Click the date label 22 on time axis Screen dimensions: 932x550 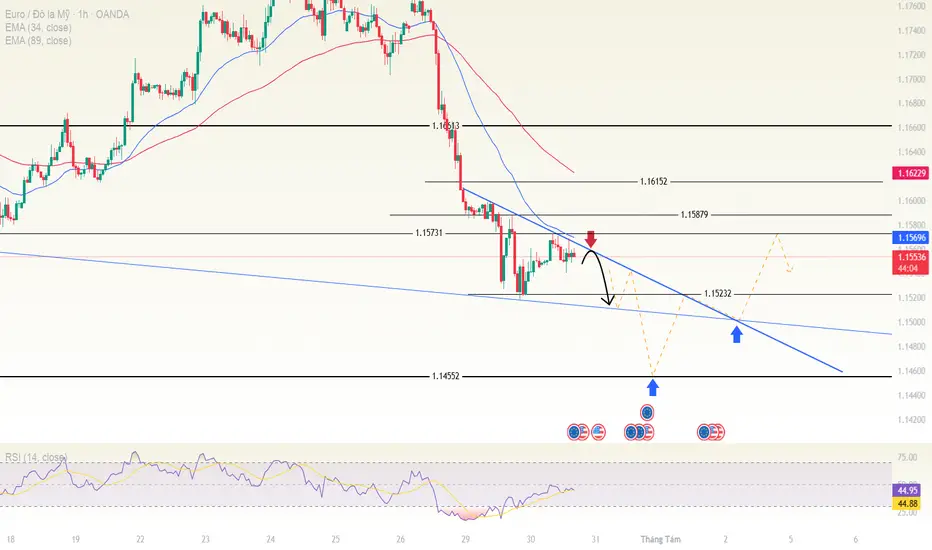(140, 539)
